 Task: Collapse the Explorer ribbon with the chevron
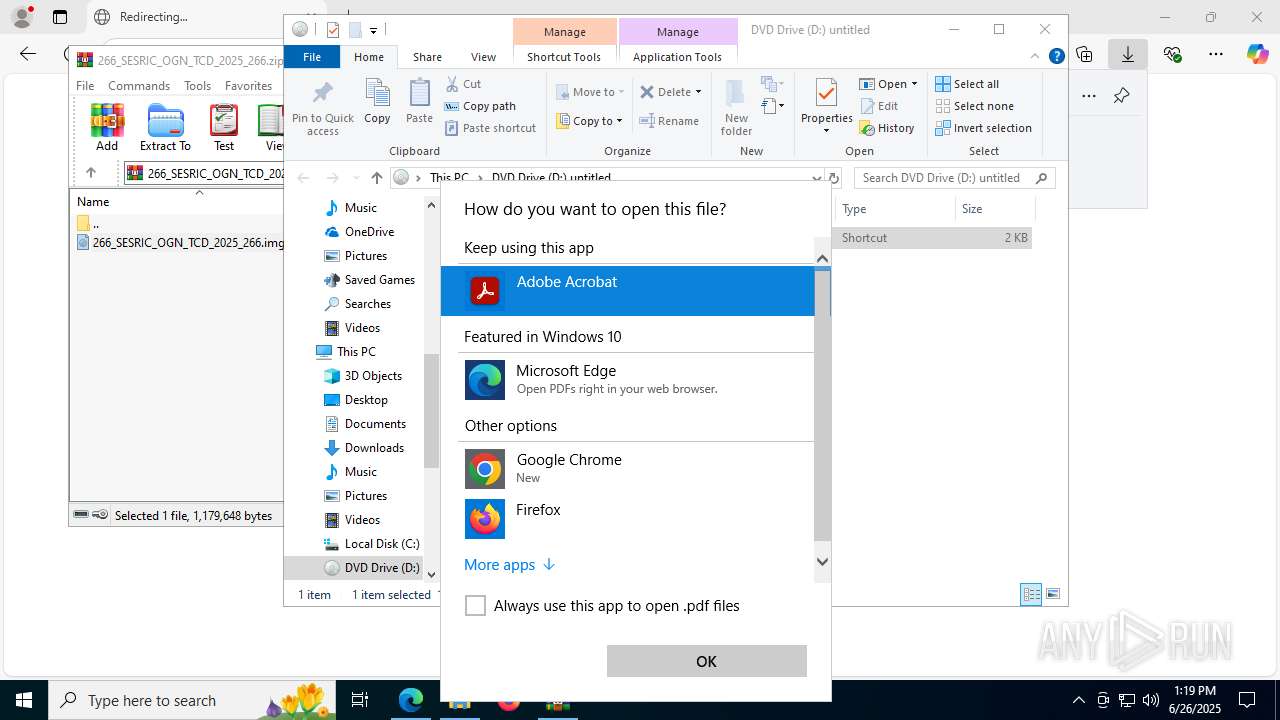click(x=1035, y=57)
